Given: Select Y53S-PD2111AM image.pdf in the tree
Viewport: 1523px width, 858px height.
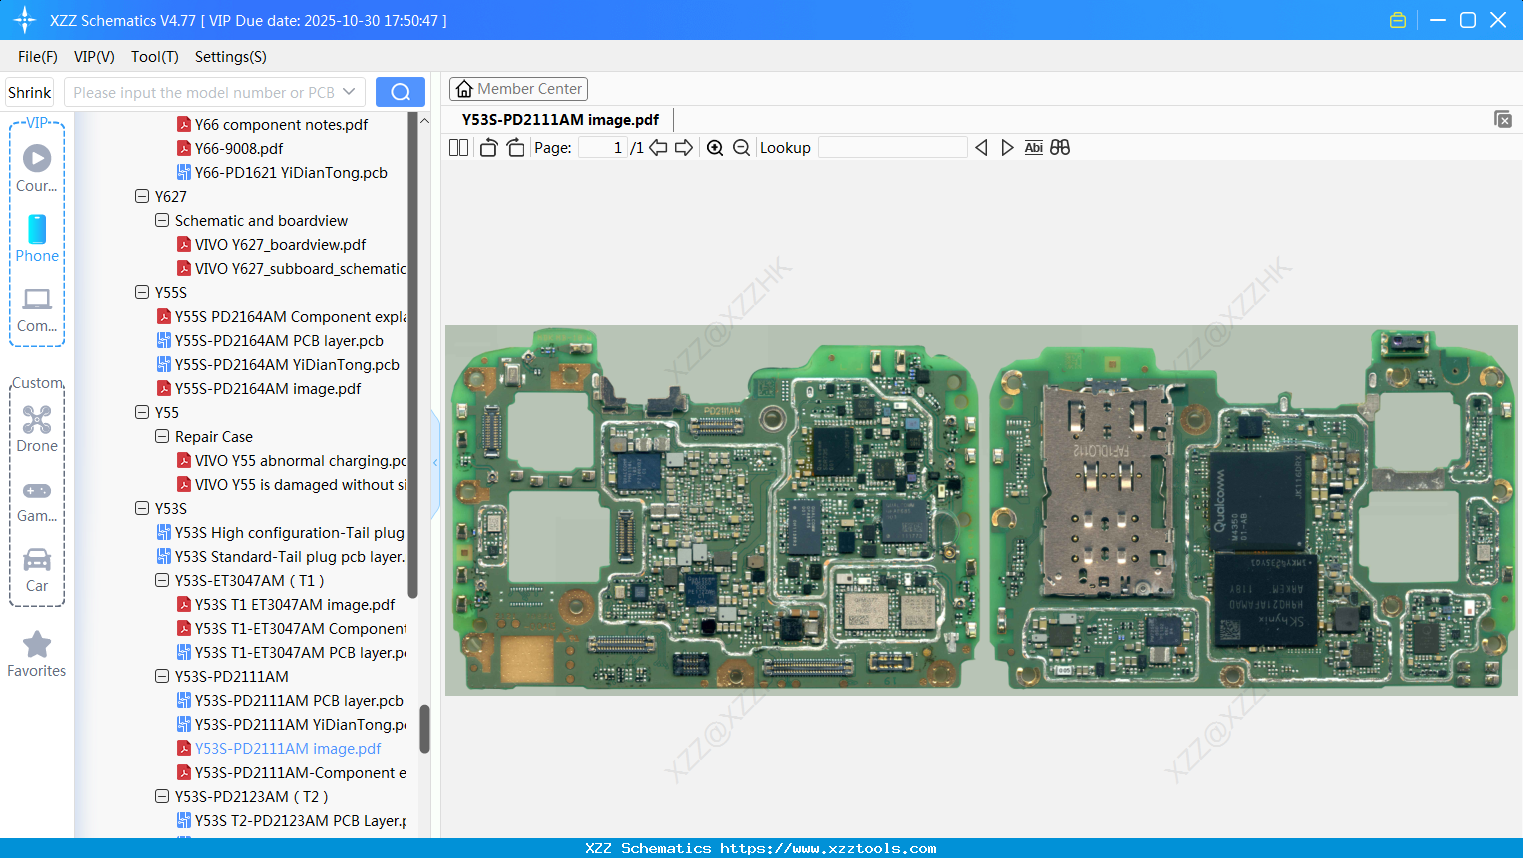Looking at the screenshot, I should (x=288, y=748).
